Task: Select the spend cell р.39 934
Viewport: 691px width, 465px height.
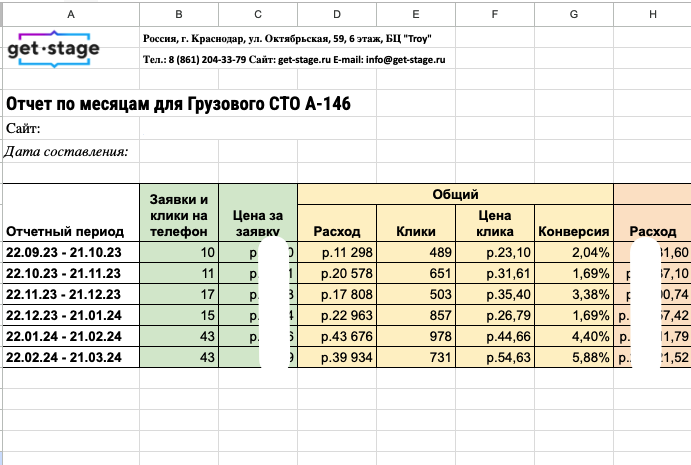Action: coord(337,357)
